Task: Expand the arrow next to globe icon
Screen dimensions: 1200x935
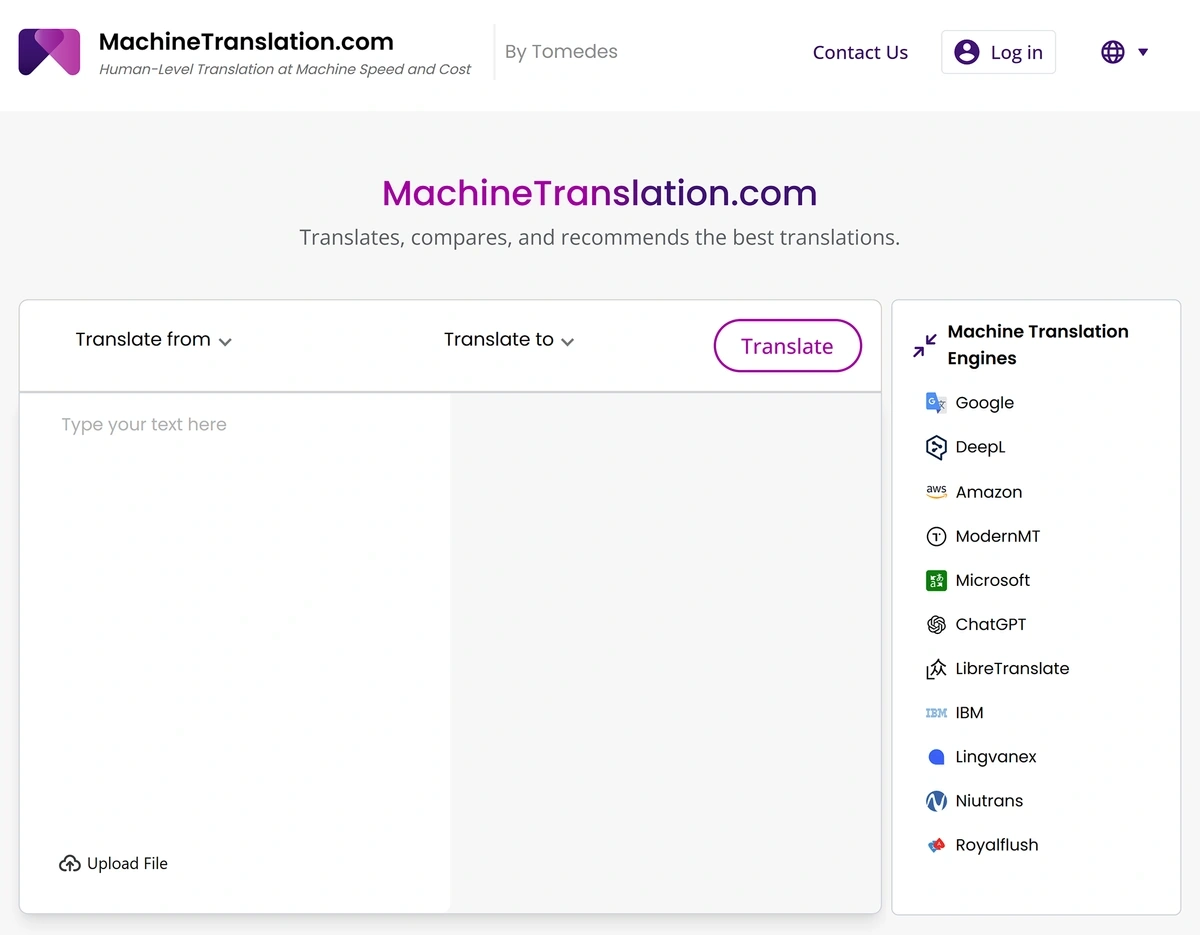Action: [1143, 52]
